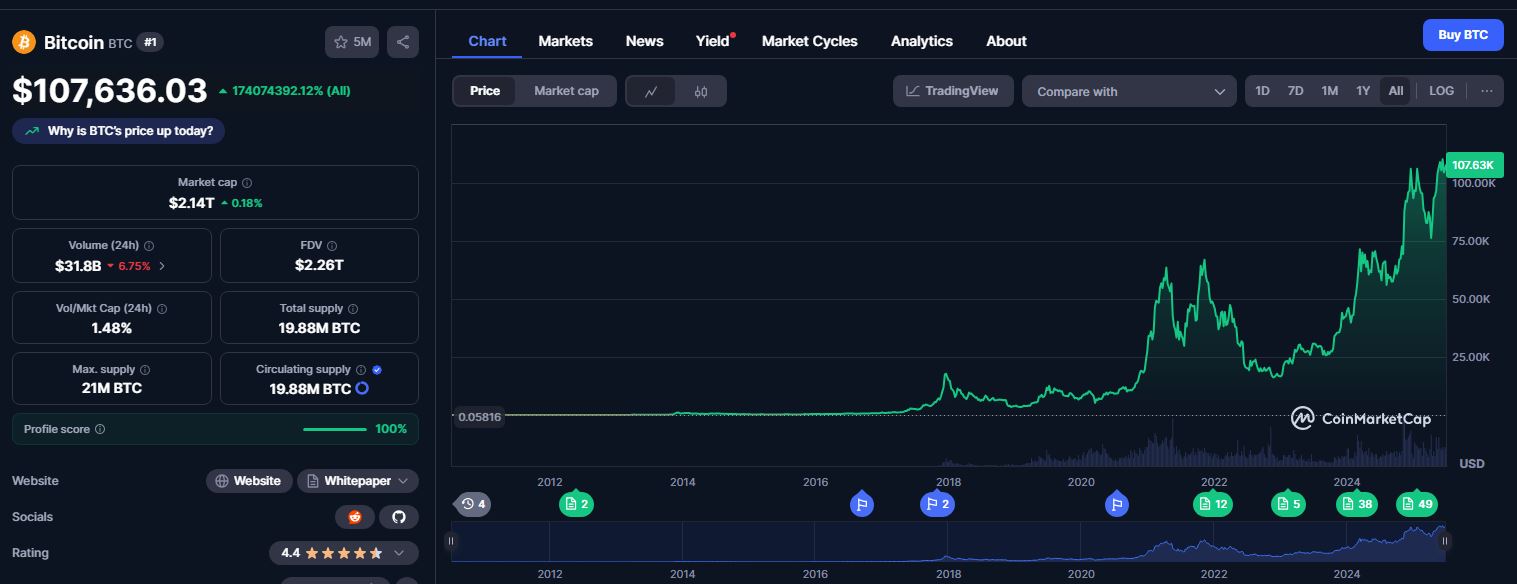Select the Price chart toggle

click(485, 91)
